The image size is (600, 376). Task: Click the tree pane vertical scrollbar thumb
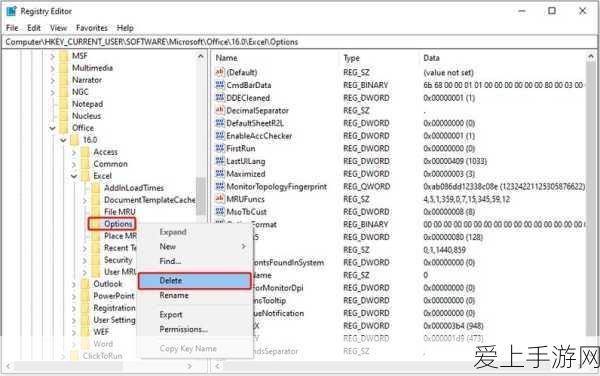201,197
